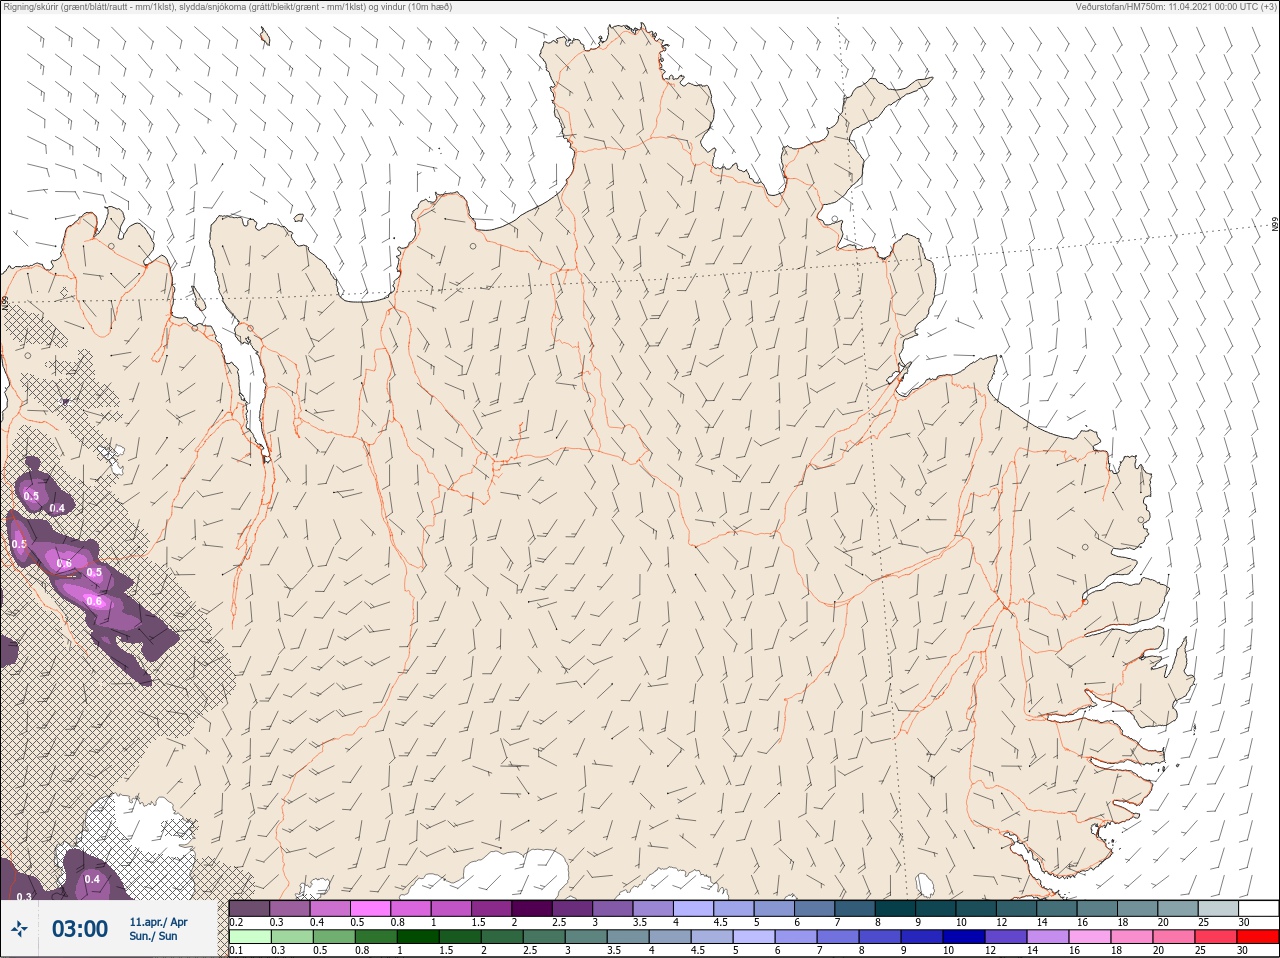Click the 'Veðurstofan/HM750m' model run text

click(1176, 7)
